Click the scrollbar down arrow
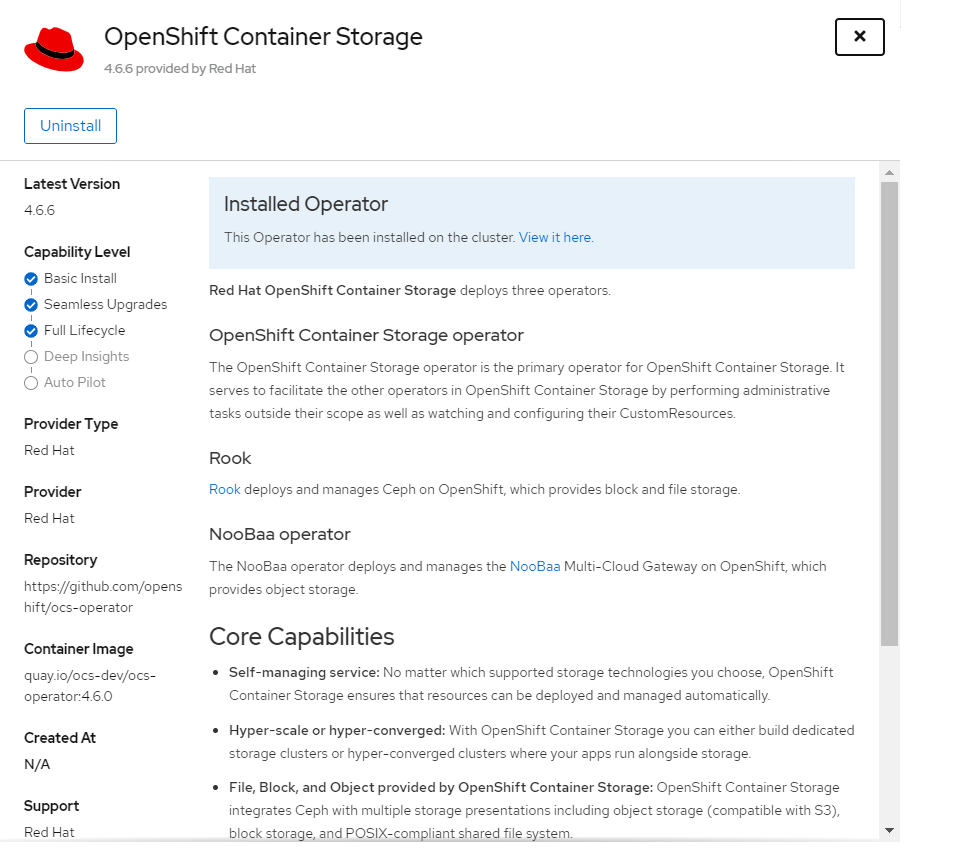The image size is (966, 864). click(889, 830)
